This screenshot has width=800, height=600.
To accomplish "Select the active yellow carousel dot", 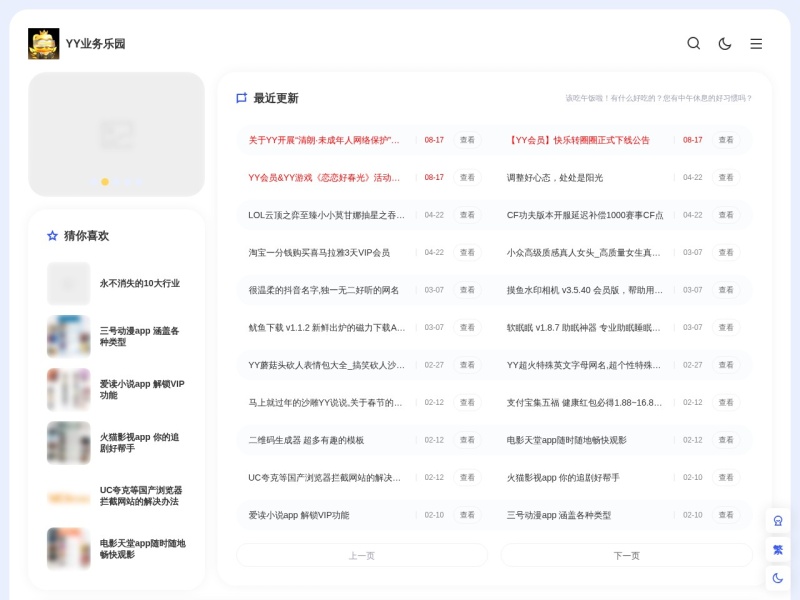I will [105, 182].
